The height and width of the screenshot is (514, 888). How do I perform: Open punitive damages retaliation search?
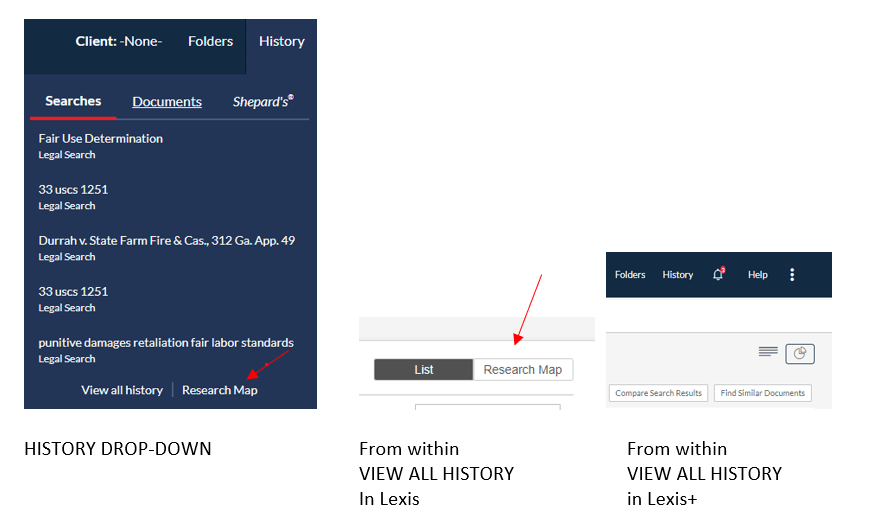[166, 342]
